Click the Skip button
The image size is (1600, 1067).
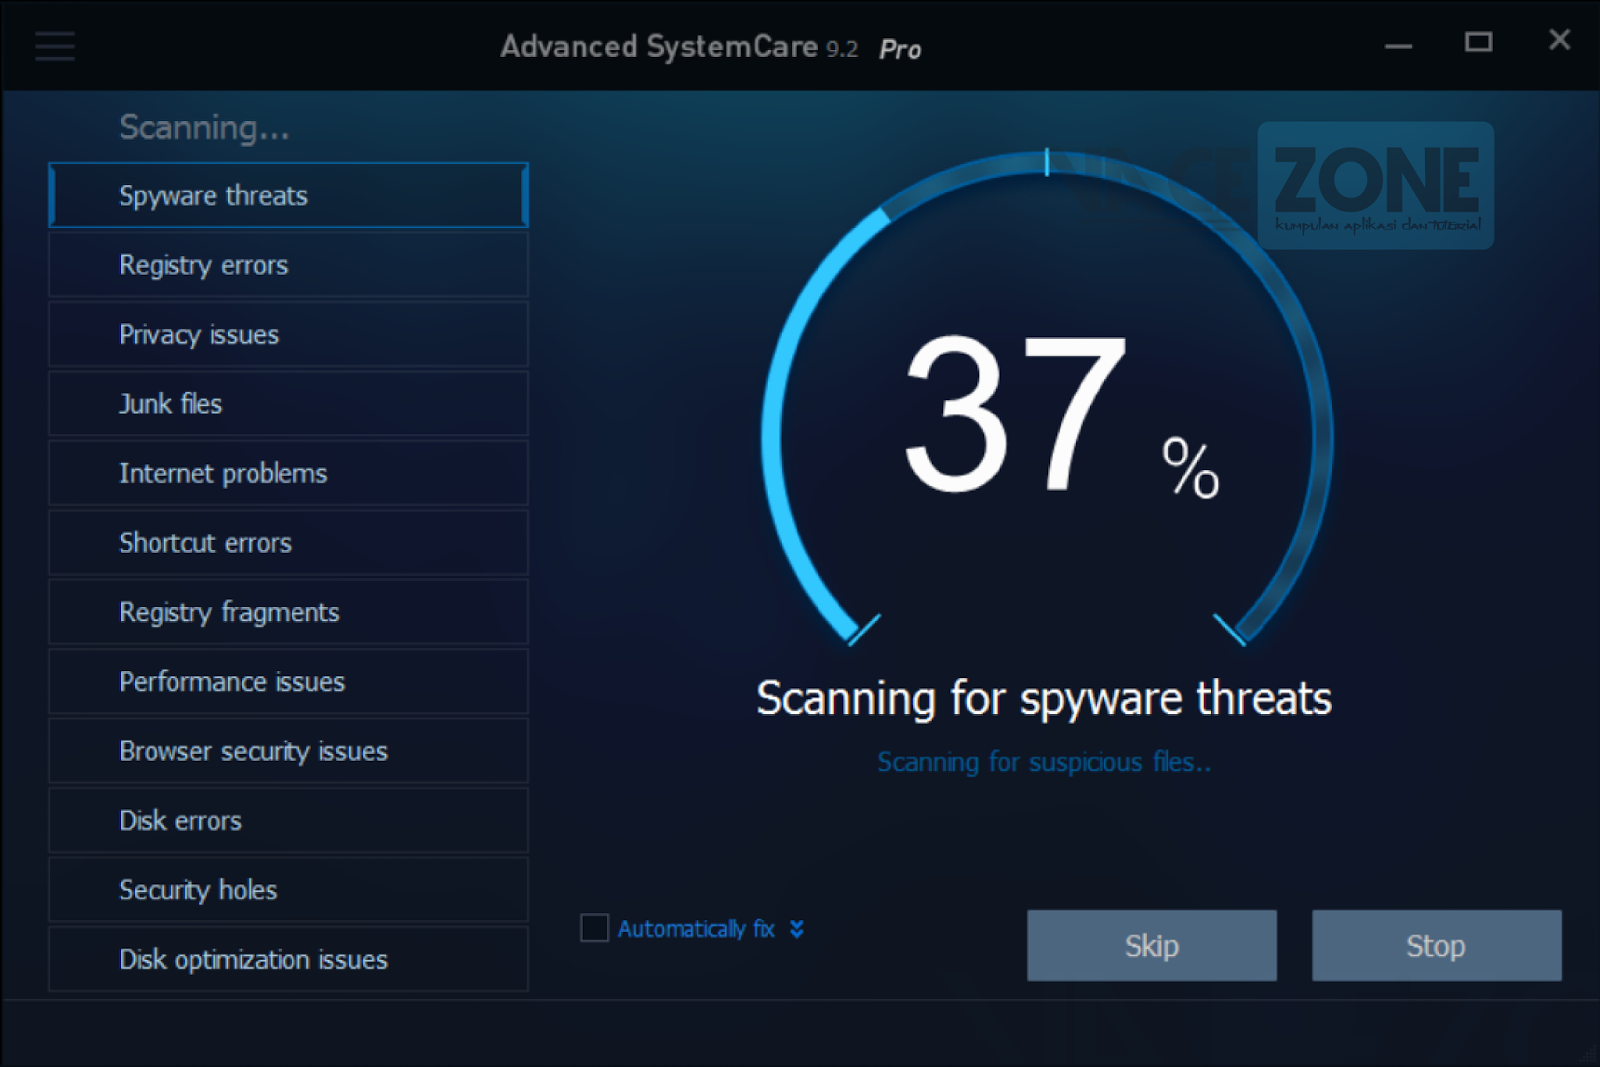(x=1151, y=945)
